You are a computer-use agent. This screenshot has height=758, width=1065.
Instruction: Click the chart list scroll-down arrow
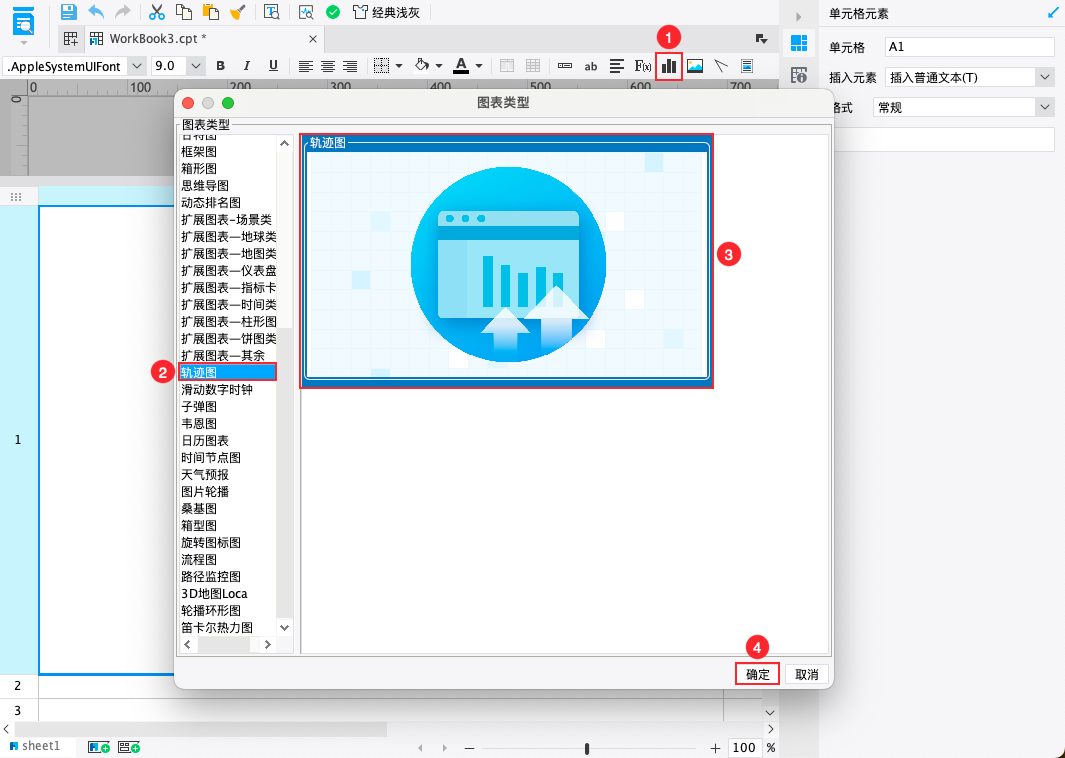pos(285,628)
